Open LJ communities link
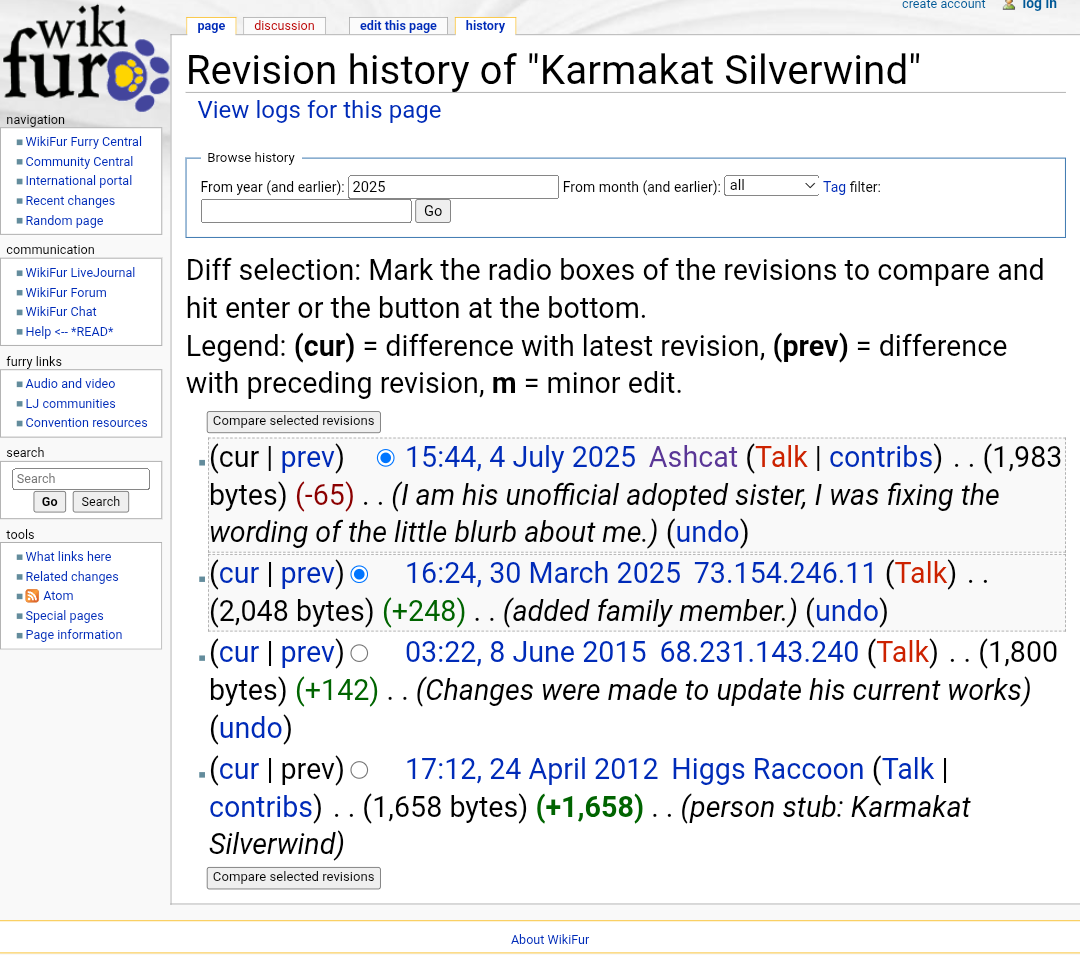This screenshot has width=1080, height=955. tap(70, 404)
